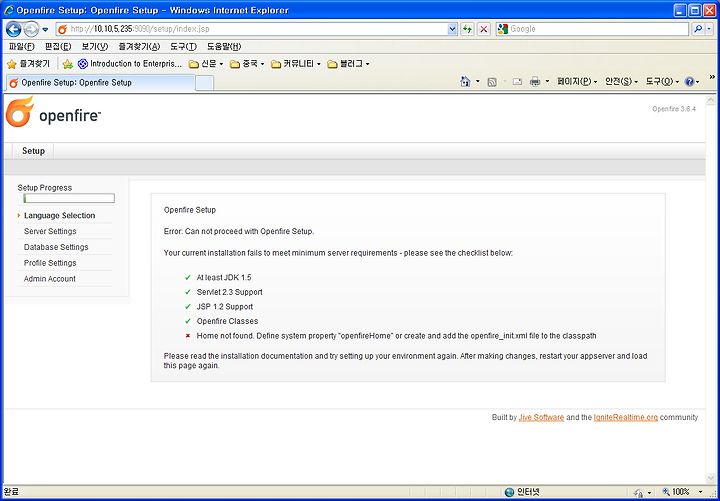Open the 도움말(H) menu
This screenshot has width=720, height=501.
pos(224,46)
